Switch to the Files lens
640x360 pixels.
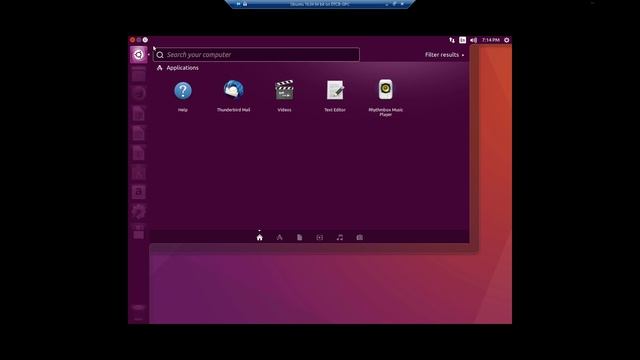pyautogui.click(x=300, y=237)
